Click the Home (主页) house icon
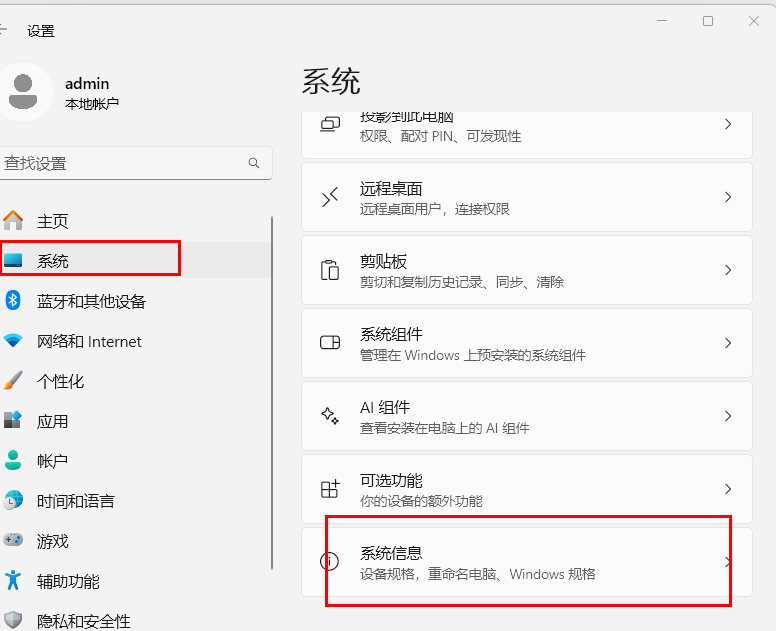Viewport: 776px width, 631px height. [x=13, y=220]
